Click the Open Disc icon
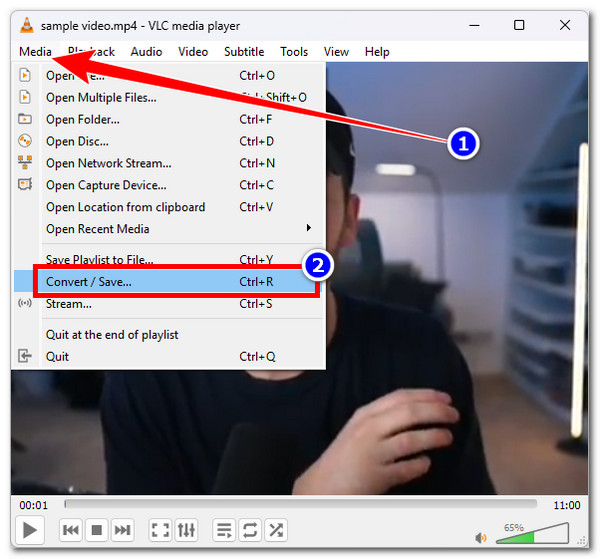 tap(25, 141)
